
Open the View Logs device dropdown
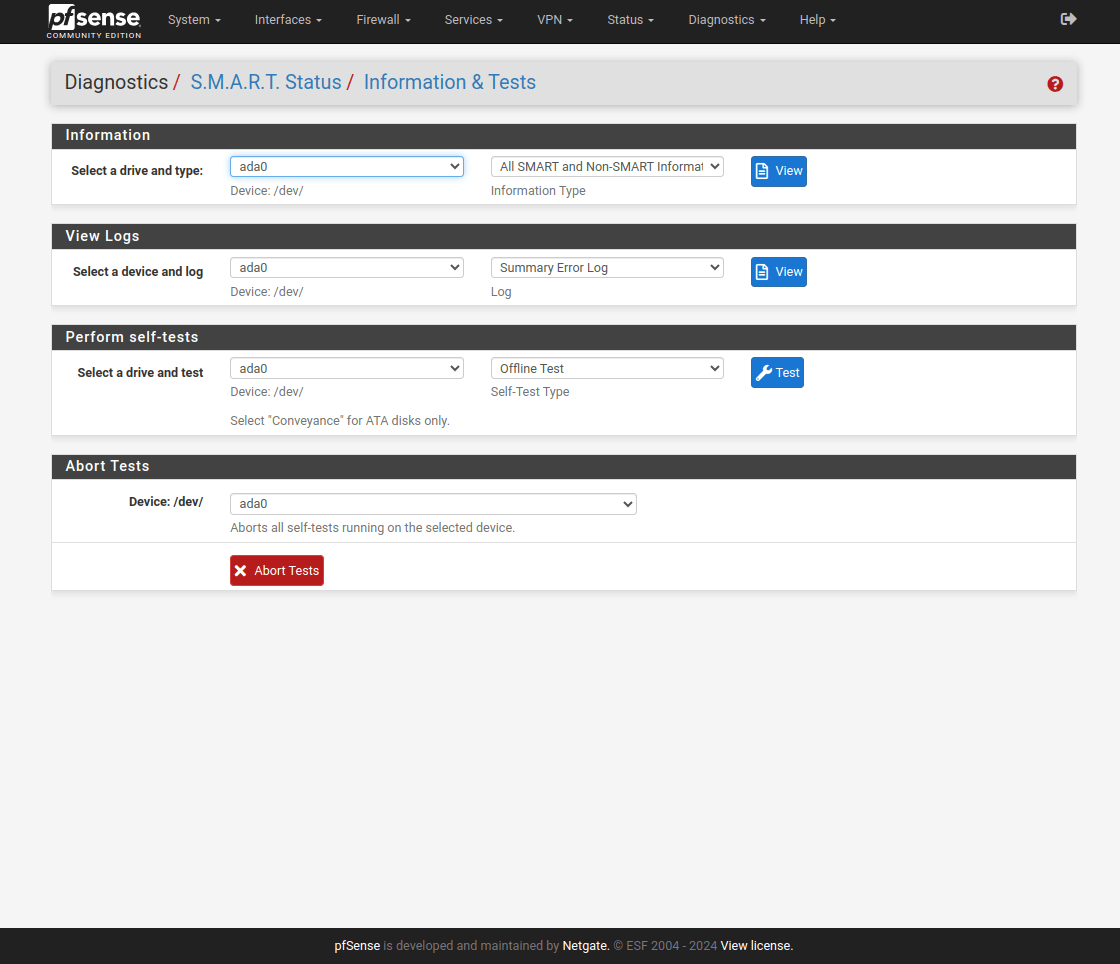[x=346, y=268]
